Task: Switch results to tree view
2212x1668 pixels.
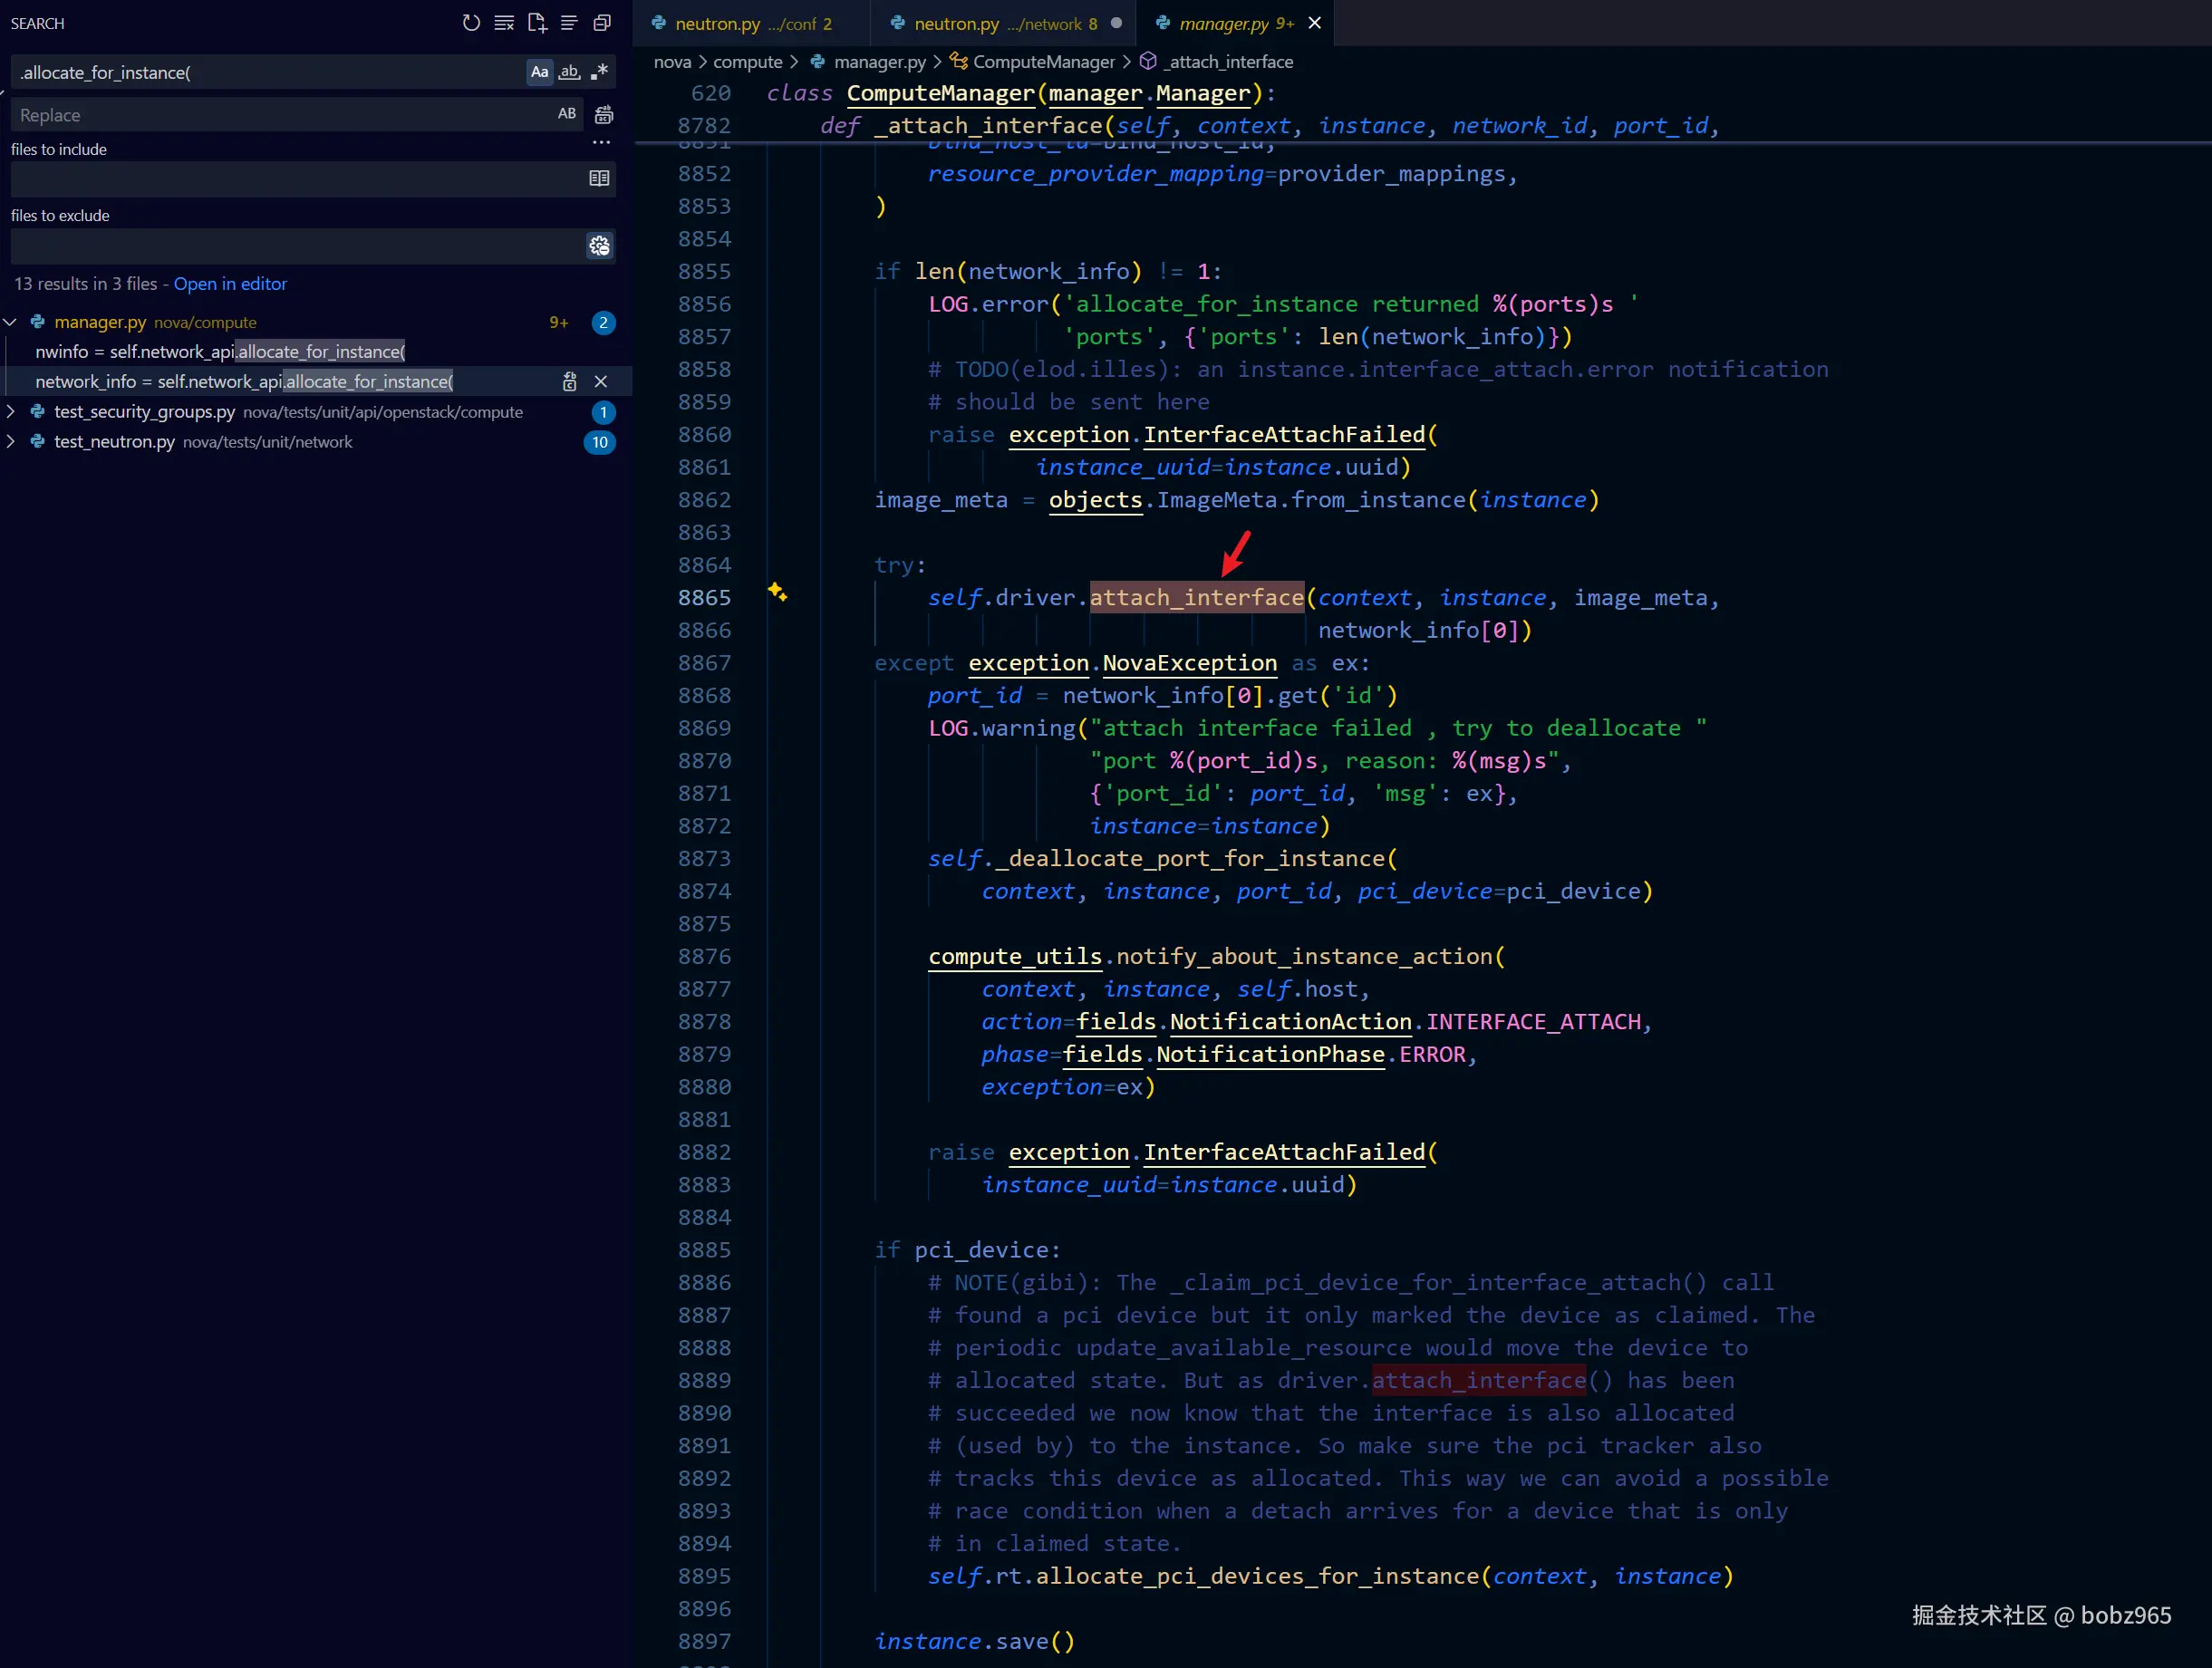Action: pyautogui.click(x=569, y=22)
